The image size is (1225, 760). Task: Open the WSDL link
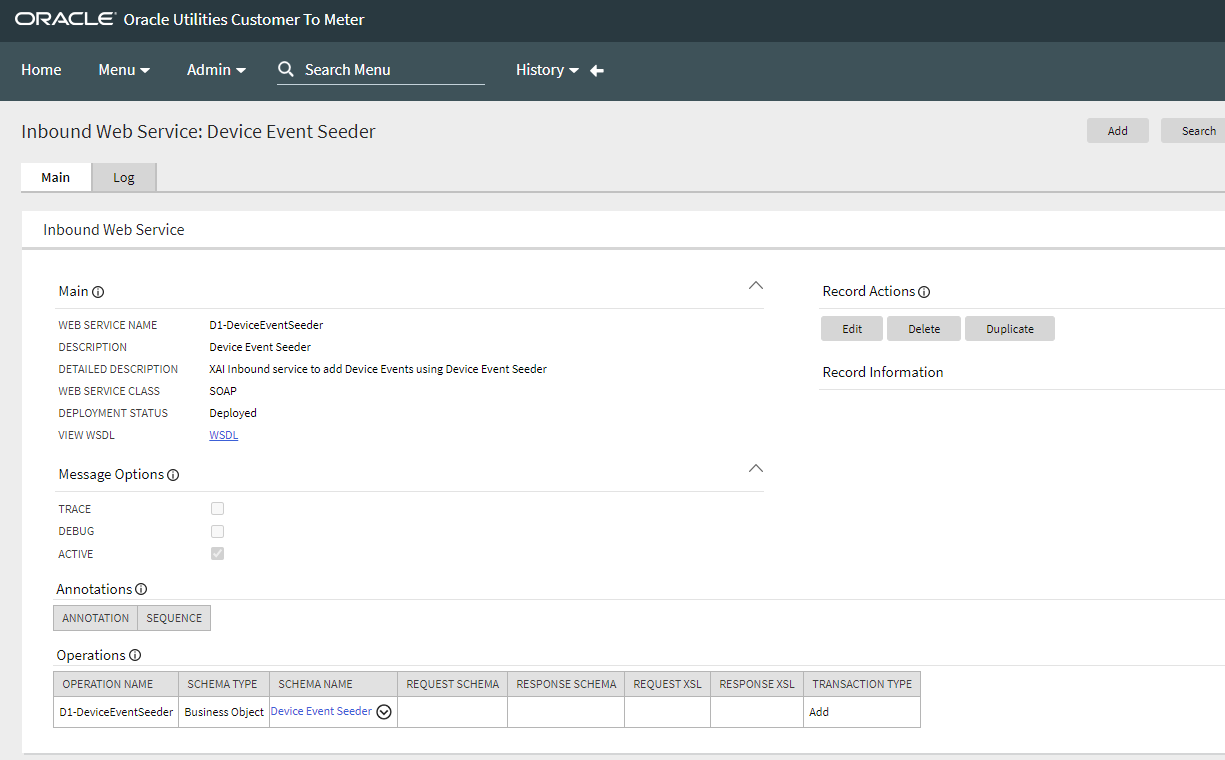(224, 435)
